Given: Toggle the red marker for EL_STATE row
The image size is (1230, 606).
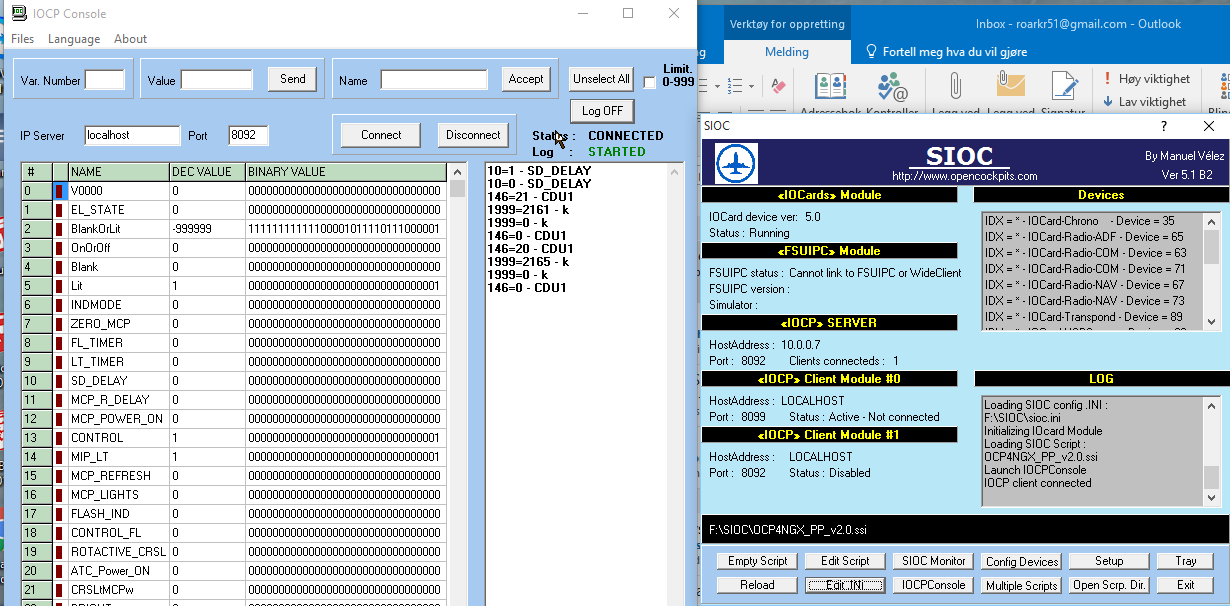Looking at the screenshot, I should pos(60,210).
